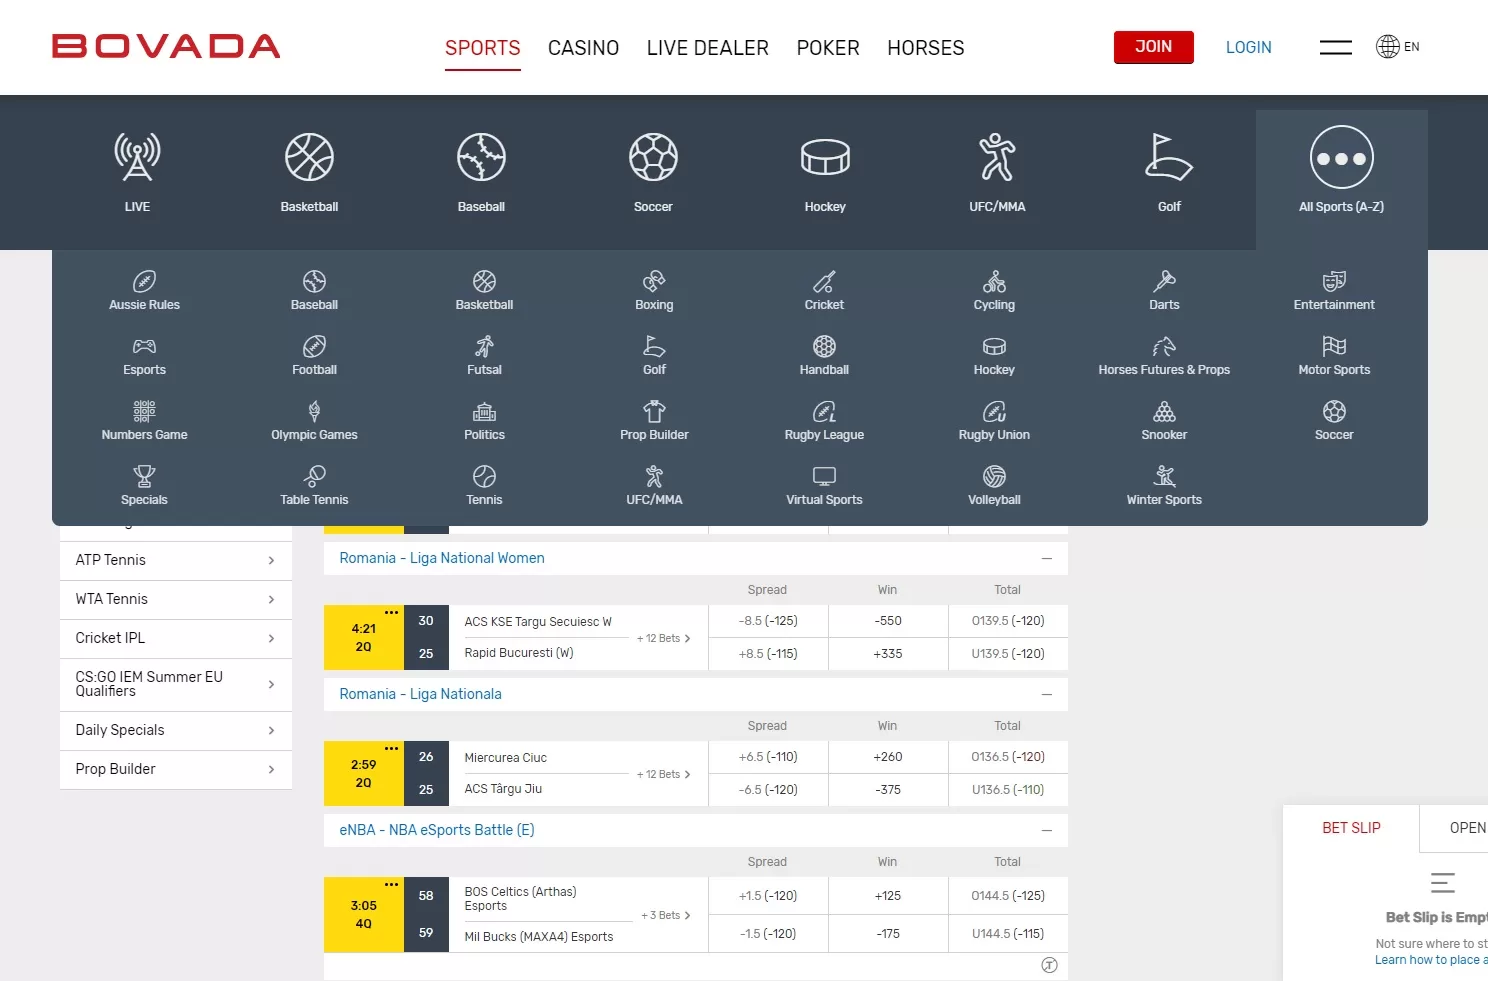Choose Rugby Union in the grid
The image size is (1488, 981).
coord(994,420)
